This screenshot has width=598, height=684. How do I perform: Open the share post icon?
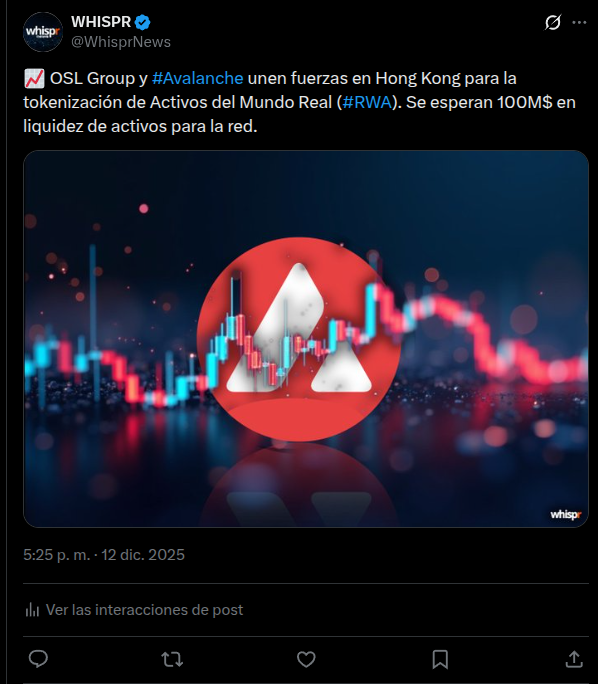[574, 659]
